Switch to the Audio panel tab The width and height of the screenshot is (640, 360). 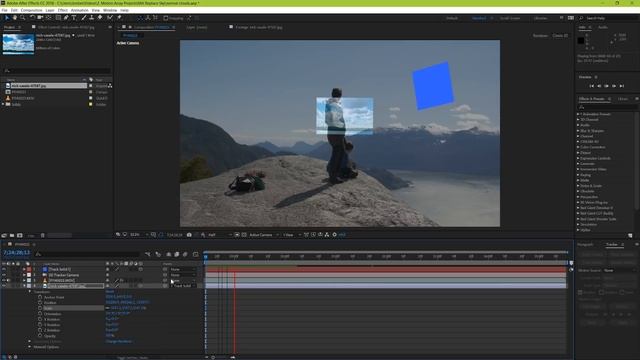click(x=603, y=27)
